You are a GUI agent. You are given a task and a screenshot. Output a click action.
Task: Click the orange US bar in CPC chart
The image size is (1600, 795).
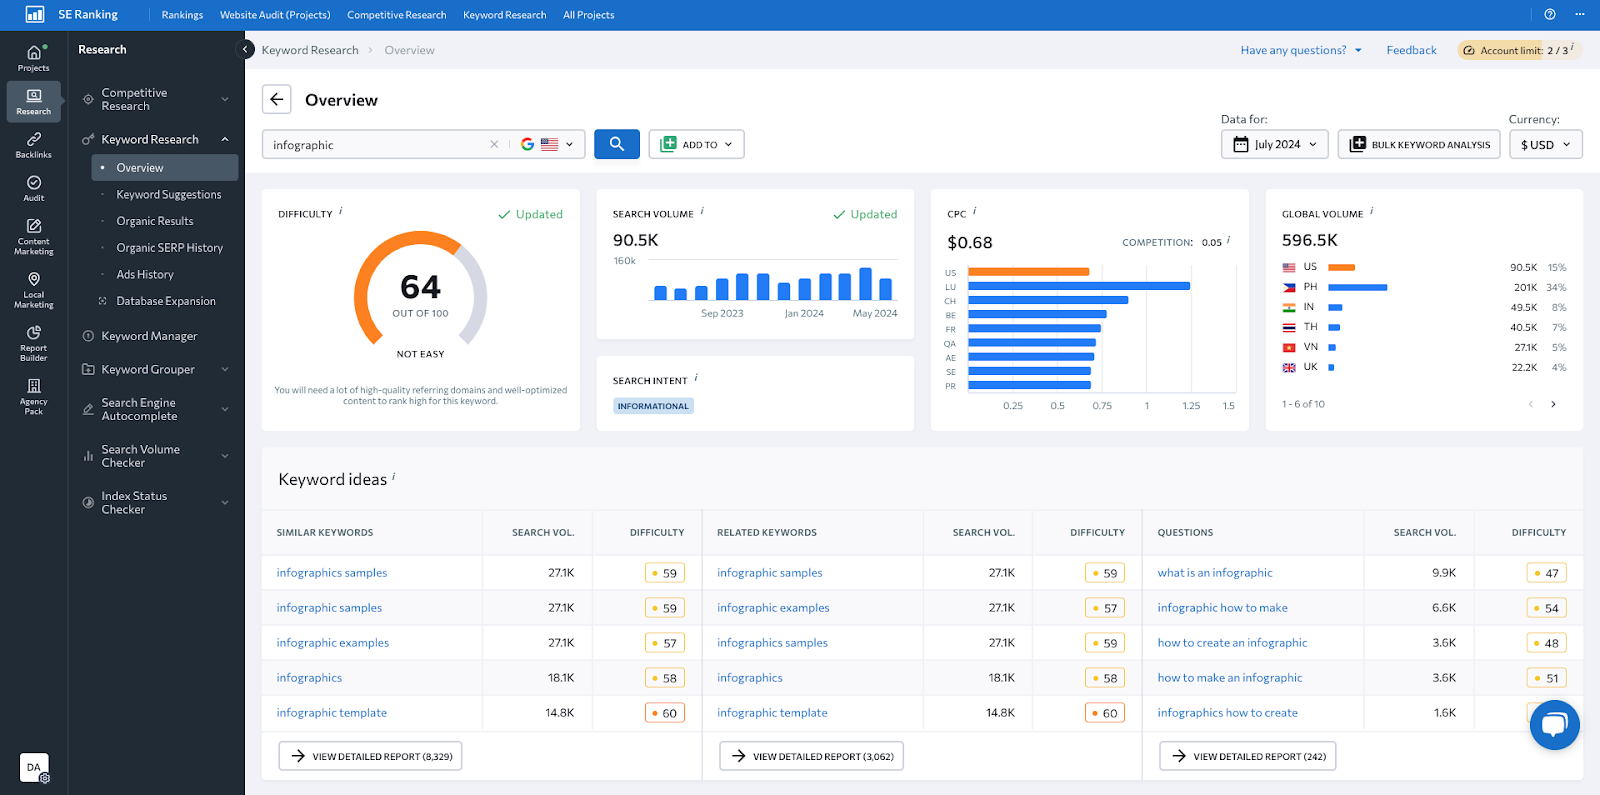coord(1028,272)
